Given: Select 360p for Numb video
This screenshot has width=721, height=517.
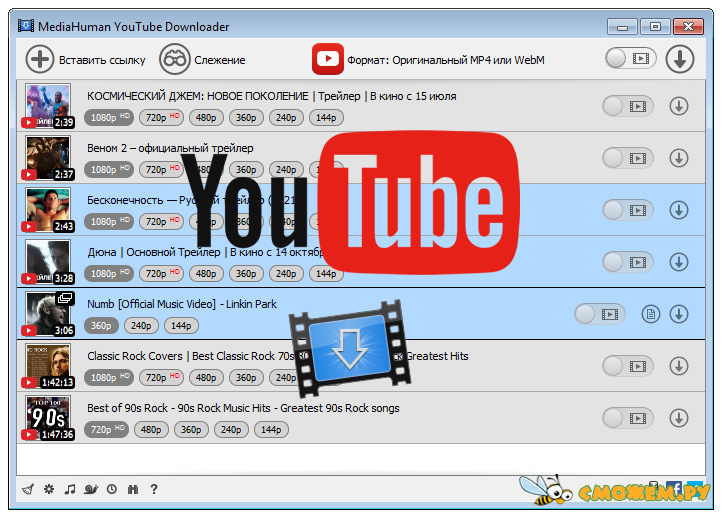Looking at the screenshot, I should pos(101,326).
